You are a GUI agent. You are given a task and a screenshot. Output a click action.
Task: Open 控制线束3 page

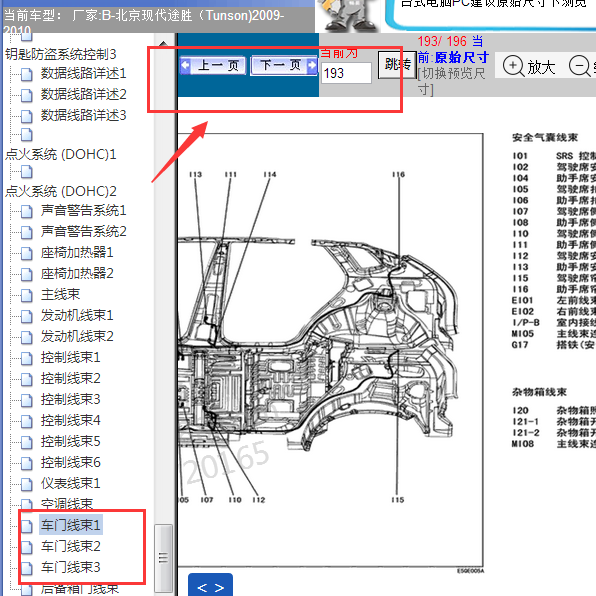click(70, 399)
